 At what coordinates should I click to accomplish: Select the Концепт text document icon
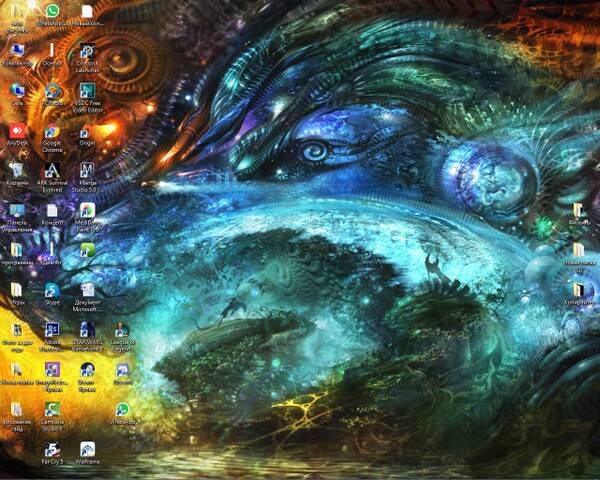point(52,211)
